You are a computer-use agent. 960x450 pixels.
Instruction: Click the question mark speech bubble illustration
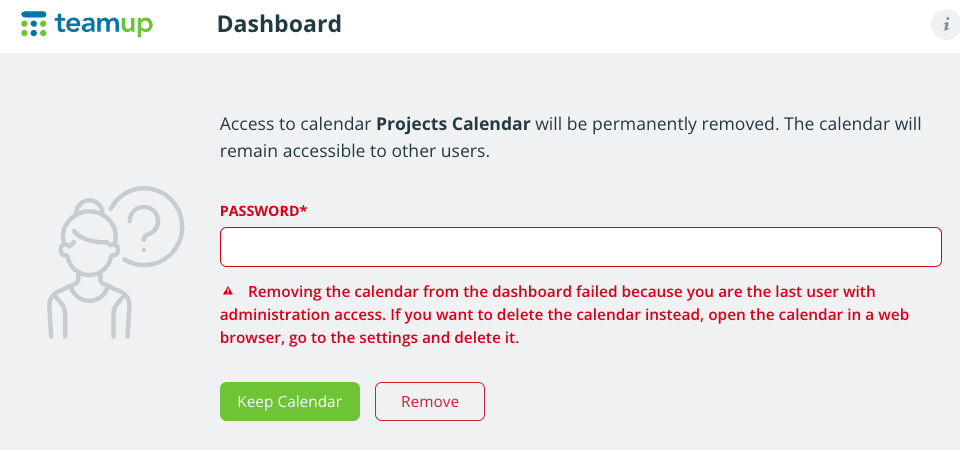[145, 227]
